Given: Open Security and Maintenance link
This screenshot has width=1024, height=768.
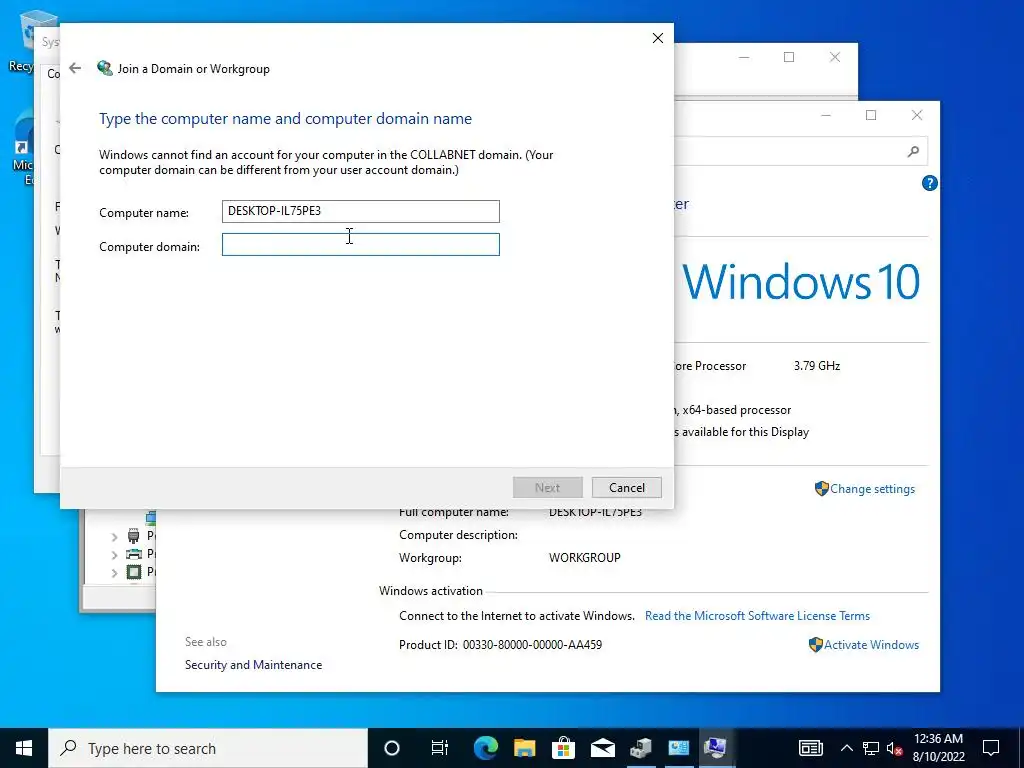Looking at the screenshot, I should tap(253, 665).
